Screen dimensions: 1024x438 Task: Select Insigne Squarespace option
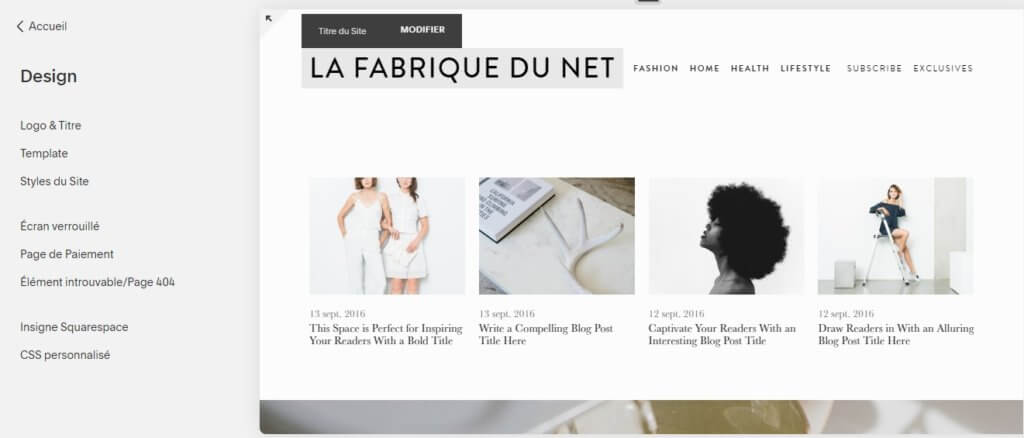click(x=74, y=327)
